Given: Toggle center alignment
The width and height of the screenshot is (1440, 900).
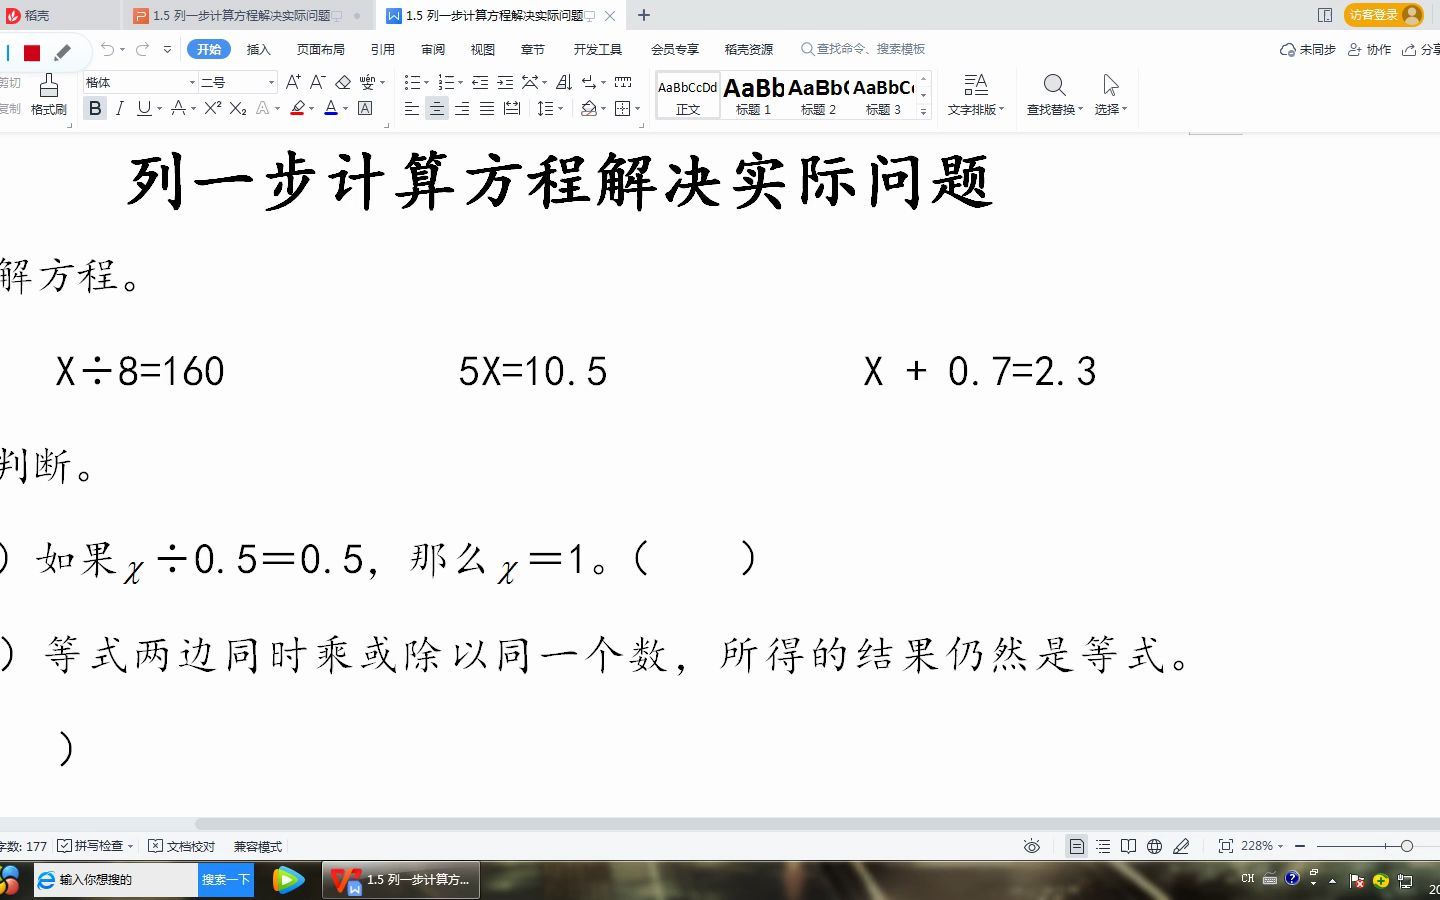Looking at the screenshot, I should [x=436, y=108].
